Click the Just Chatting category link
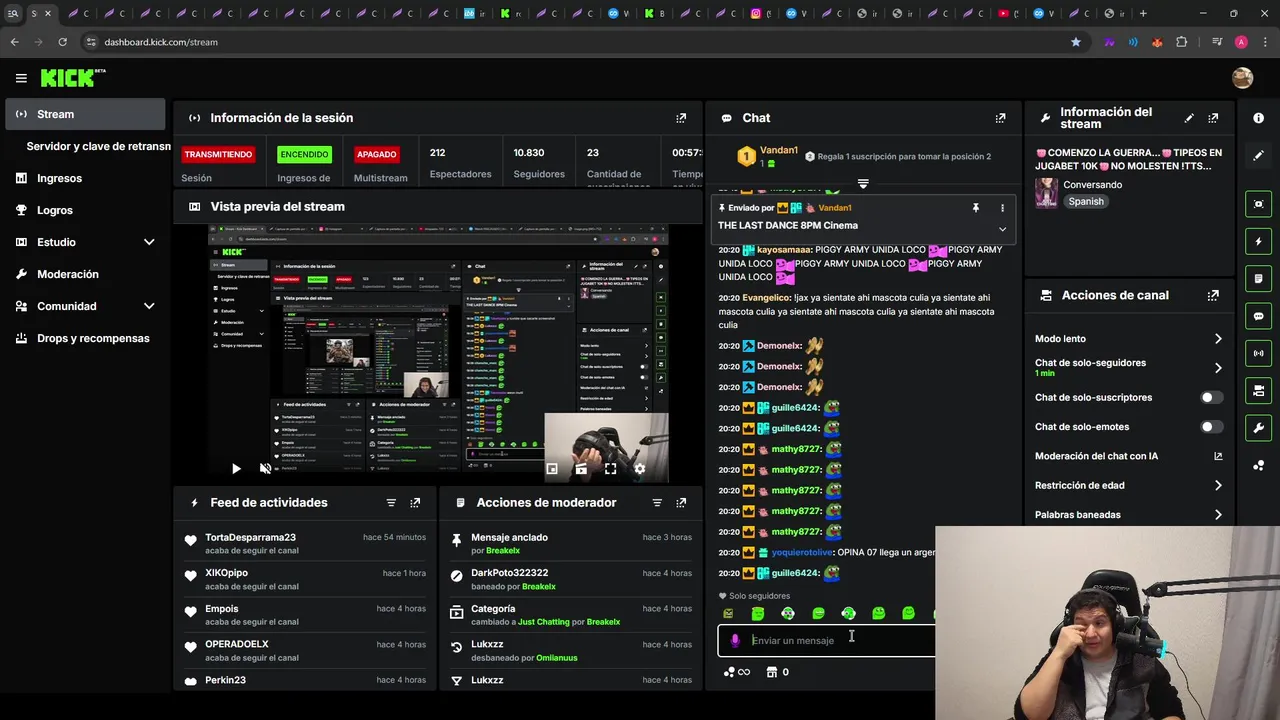Viewport: 1280px width, 720px height. (543, 622)
